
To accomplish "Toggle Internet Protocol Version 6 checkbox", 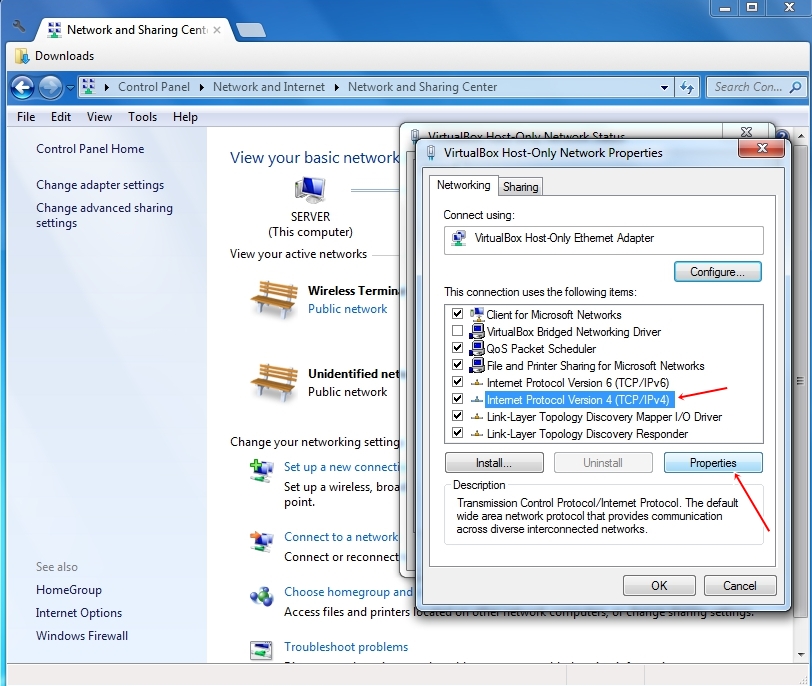I will point(457,382).
